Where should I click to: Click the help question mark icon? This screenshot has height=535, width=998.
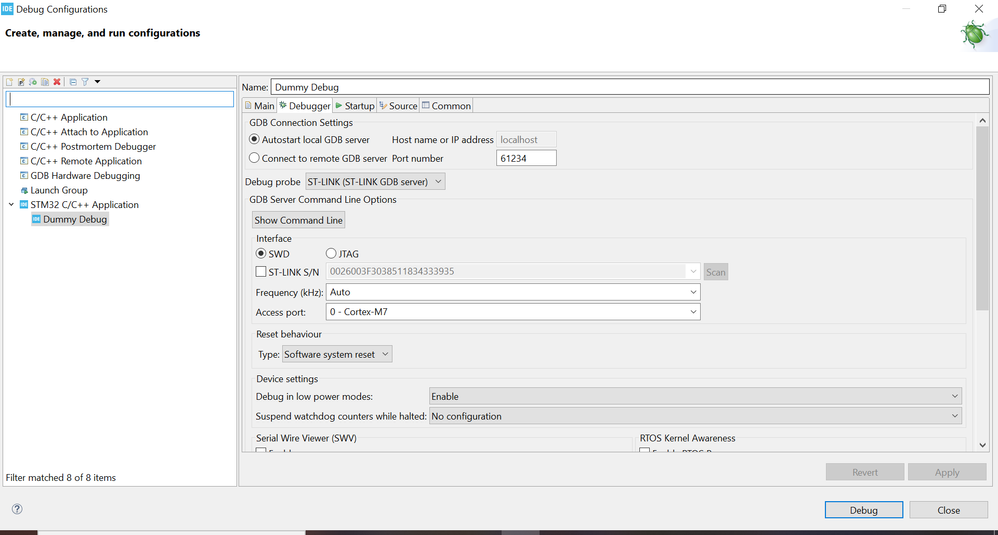click(x=17, y=509)
